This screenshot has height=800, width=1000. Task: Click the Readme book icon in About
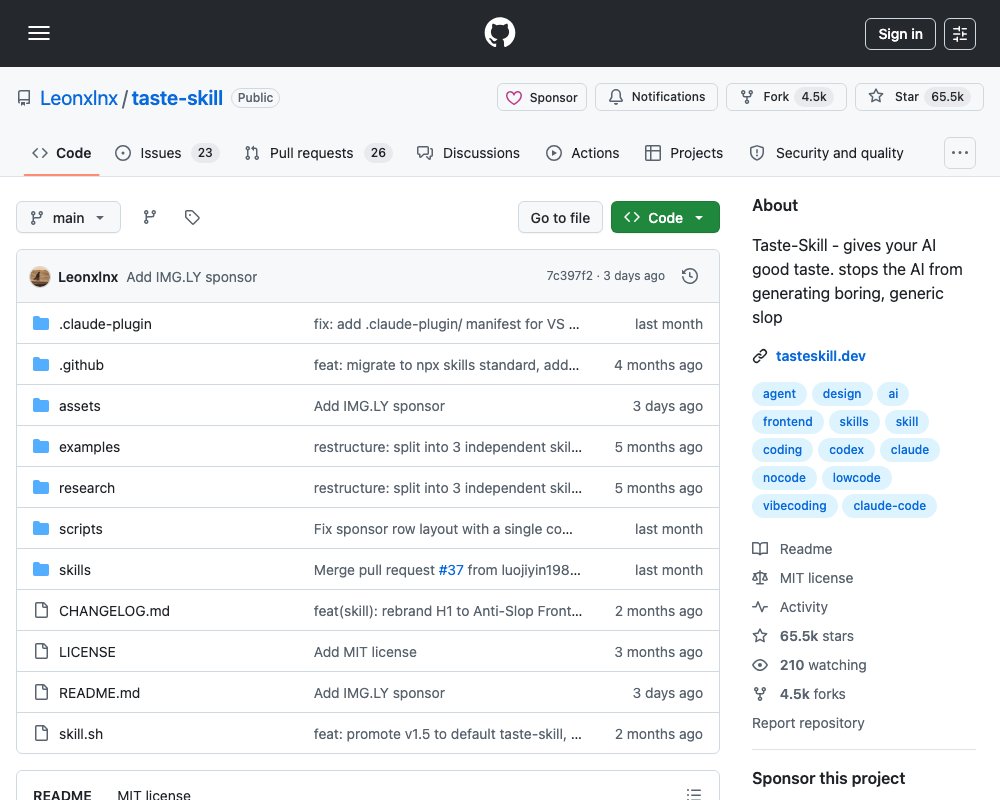760,549
